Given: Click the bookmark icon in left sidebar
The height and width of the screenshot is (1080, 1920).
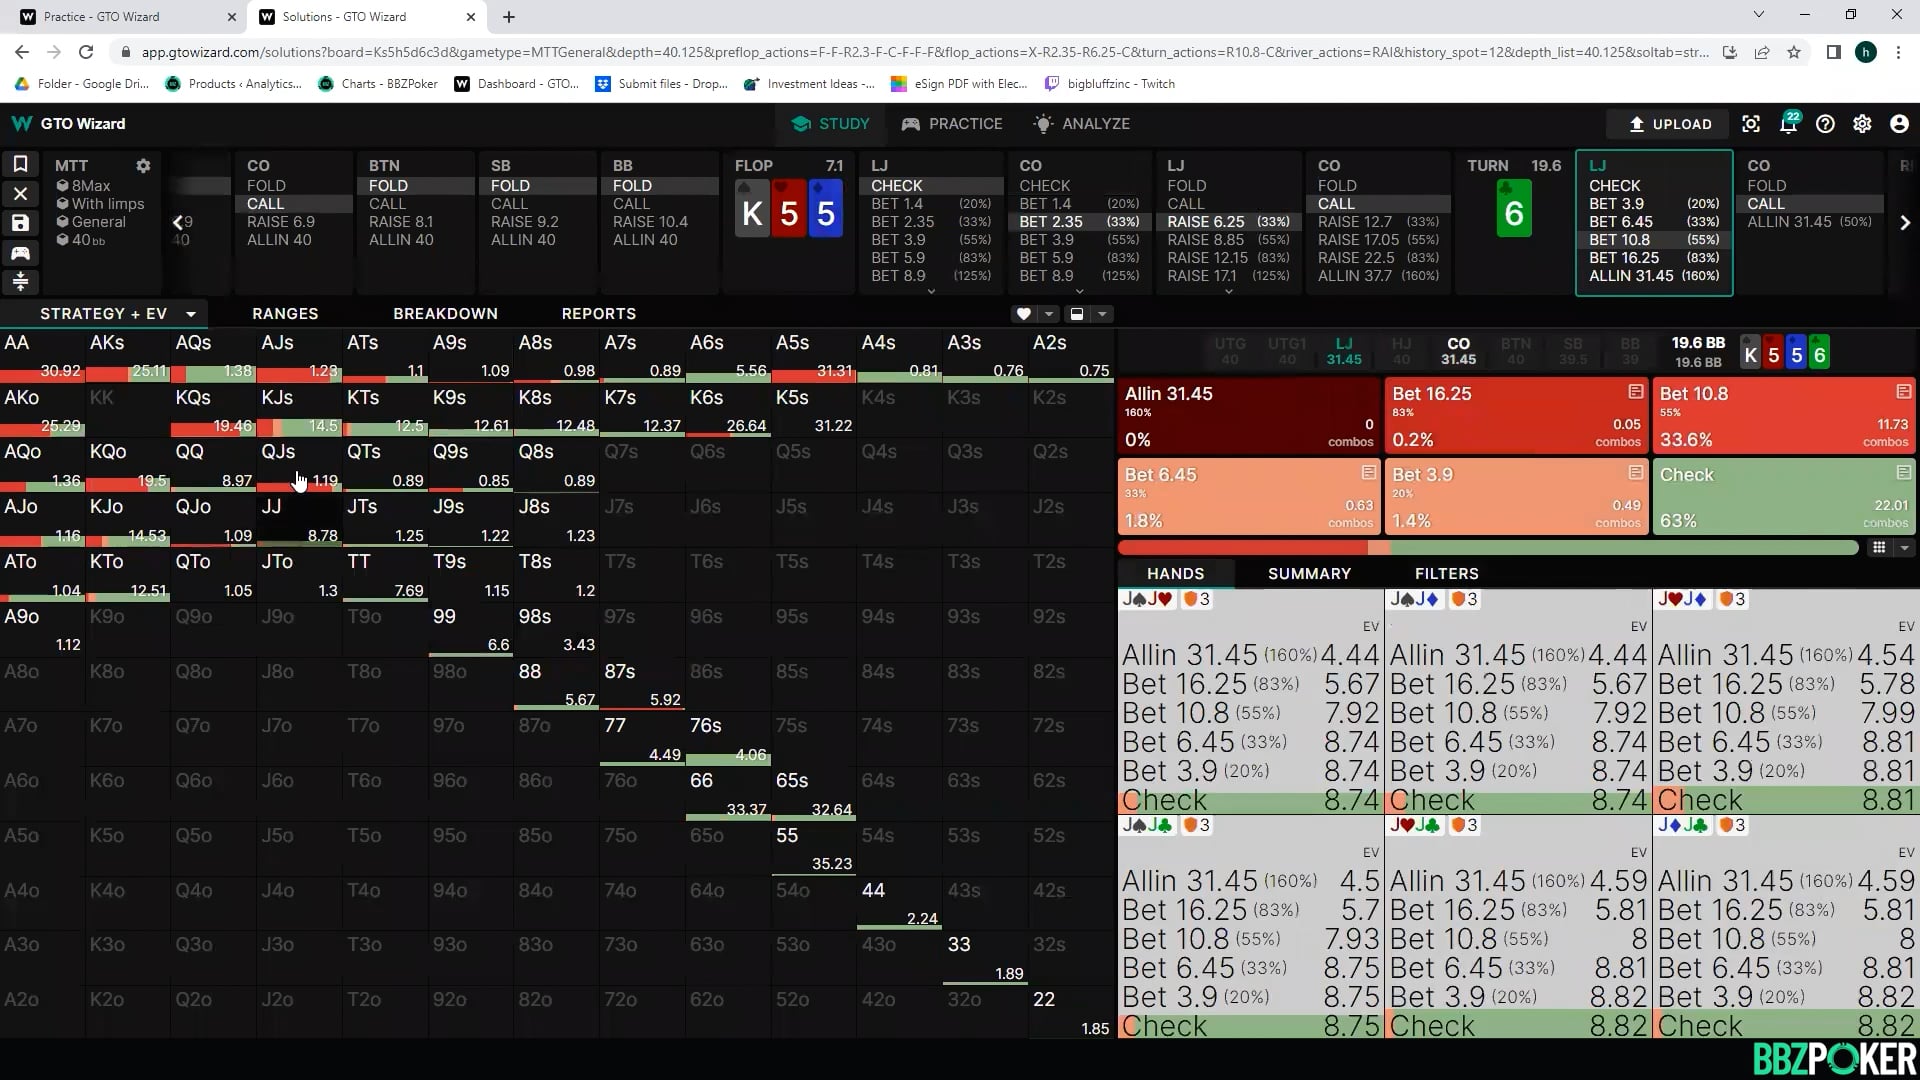Looking at the screenshot, I should pyautogui.click(x=20, y=164).
